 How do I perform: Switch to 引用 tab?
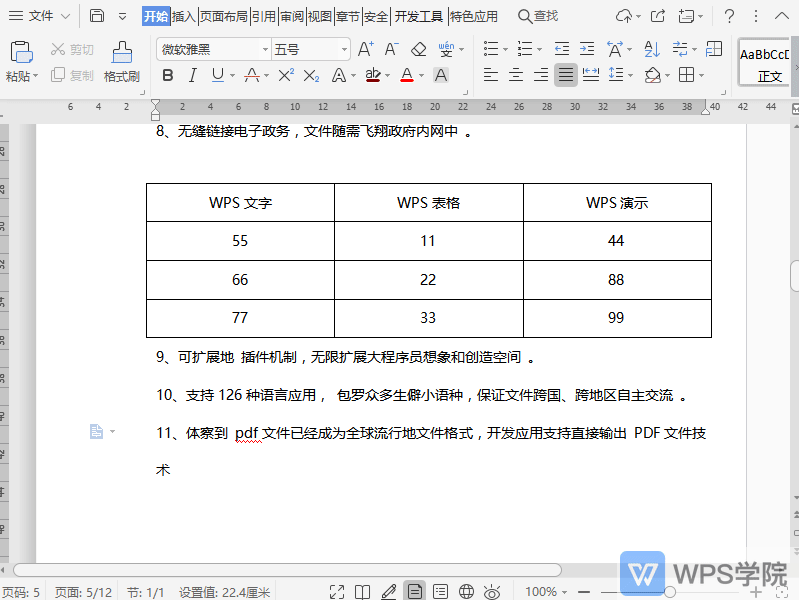(x=264, y=16)
